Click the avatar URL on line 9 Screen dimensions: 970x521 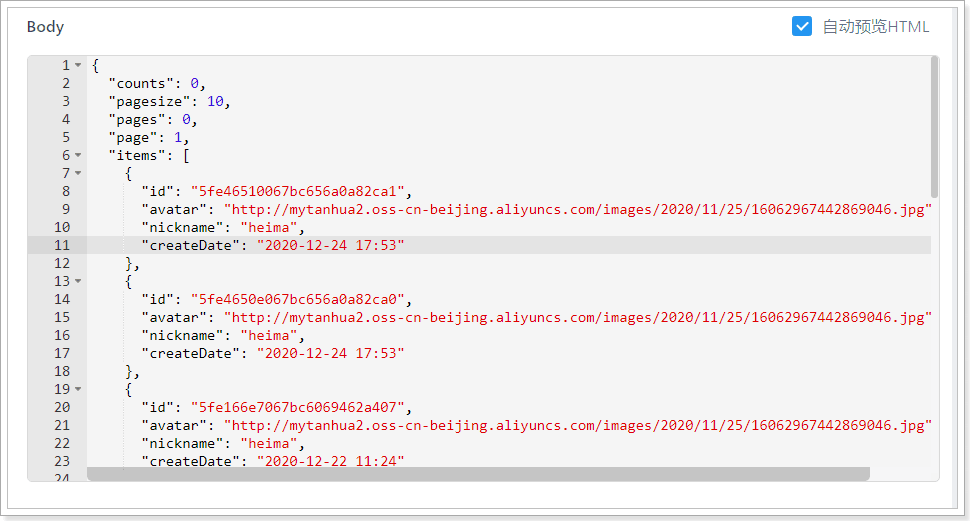(x=578, y=209)
